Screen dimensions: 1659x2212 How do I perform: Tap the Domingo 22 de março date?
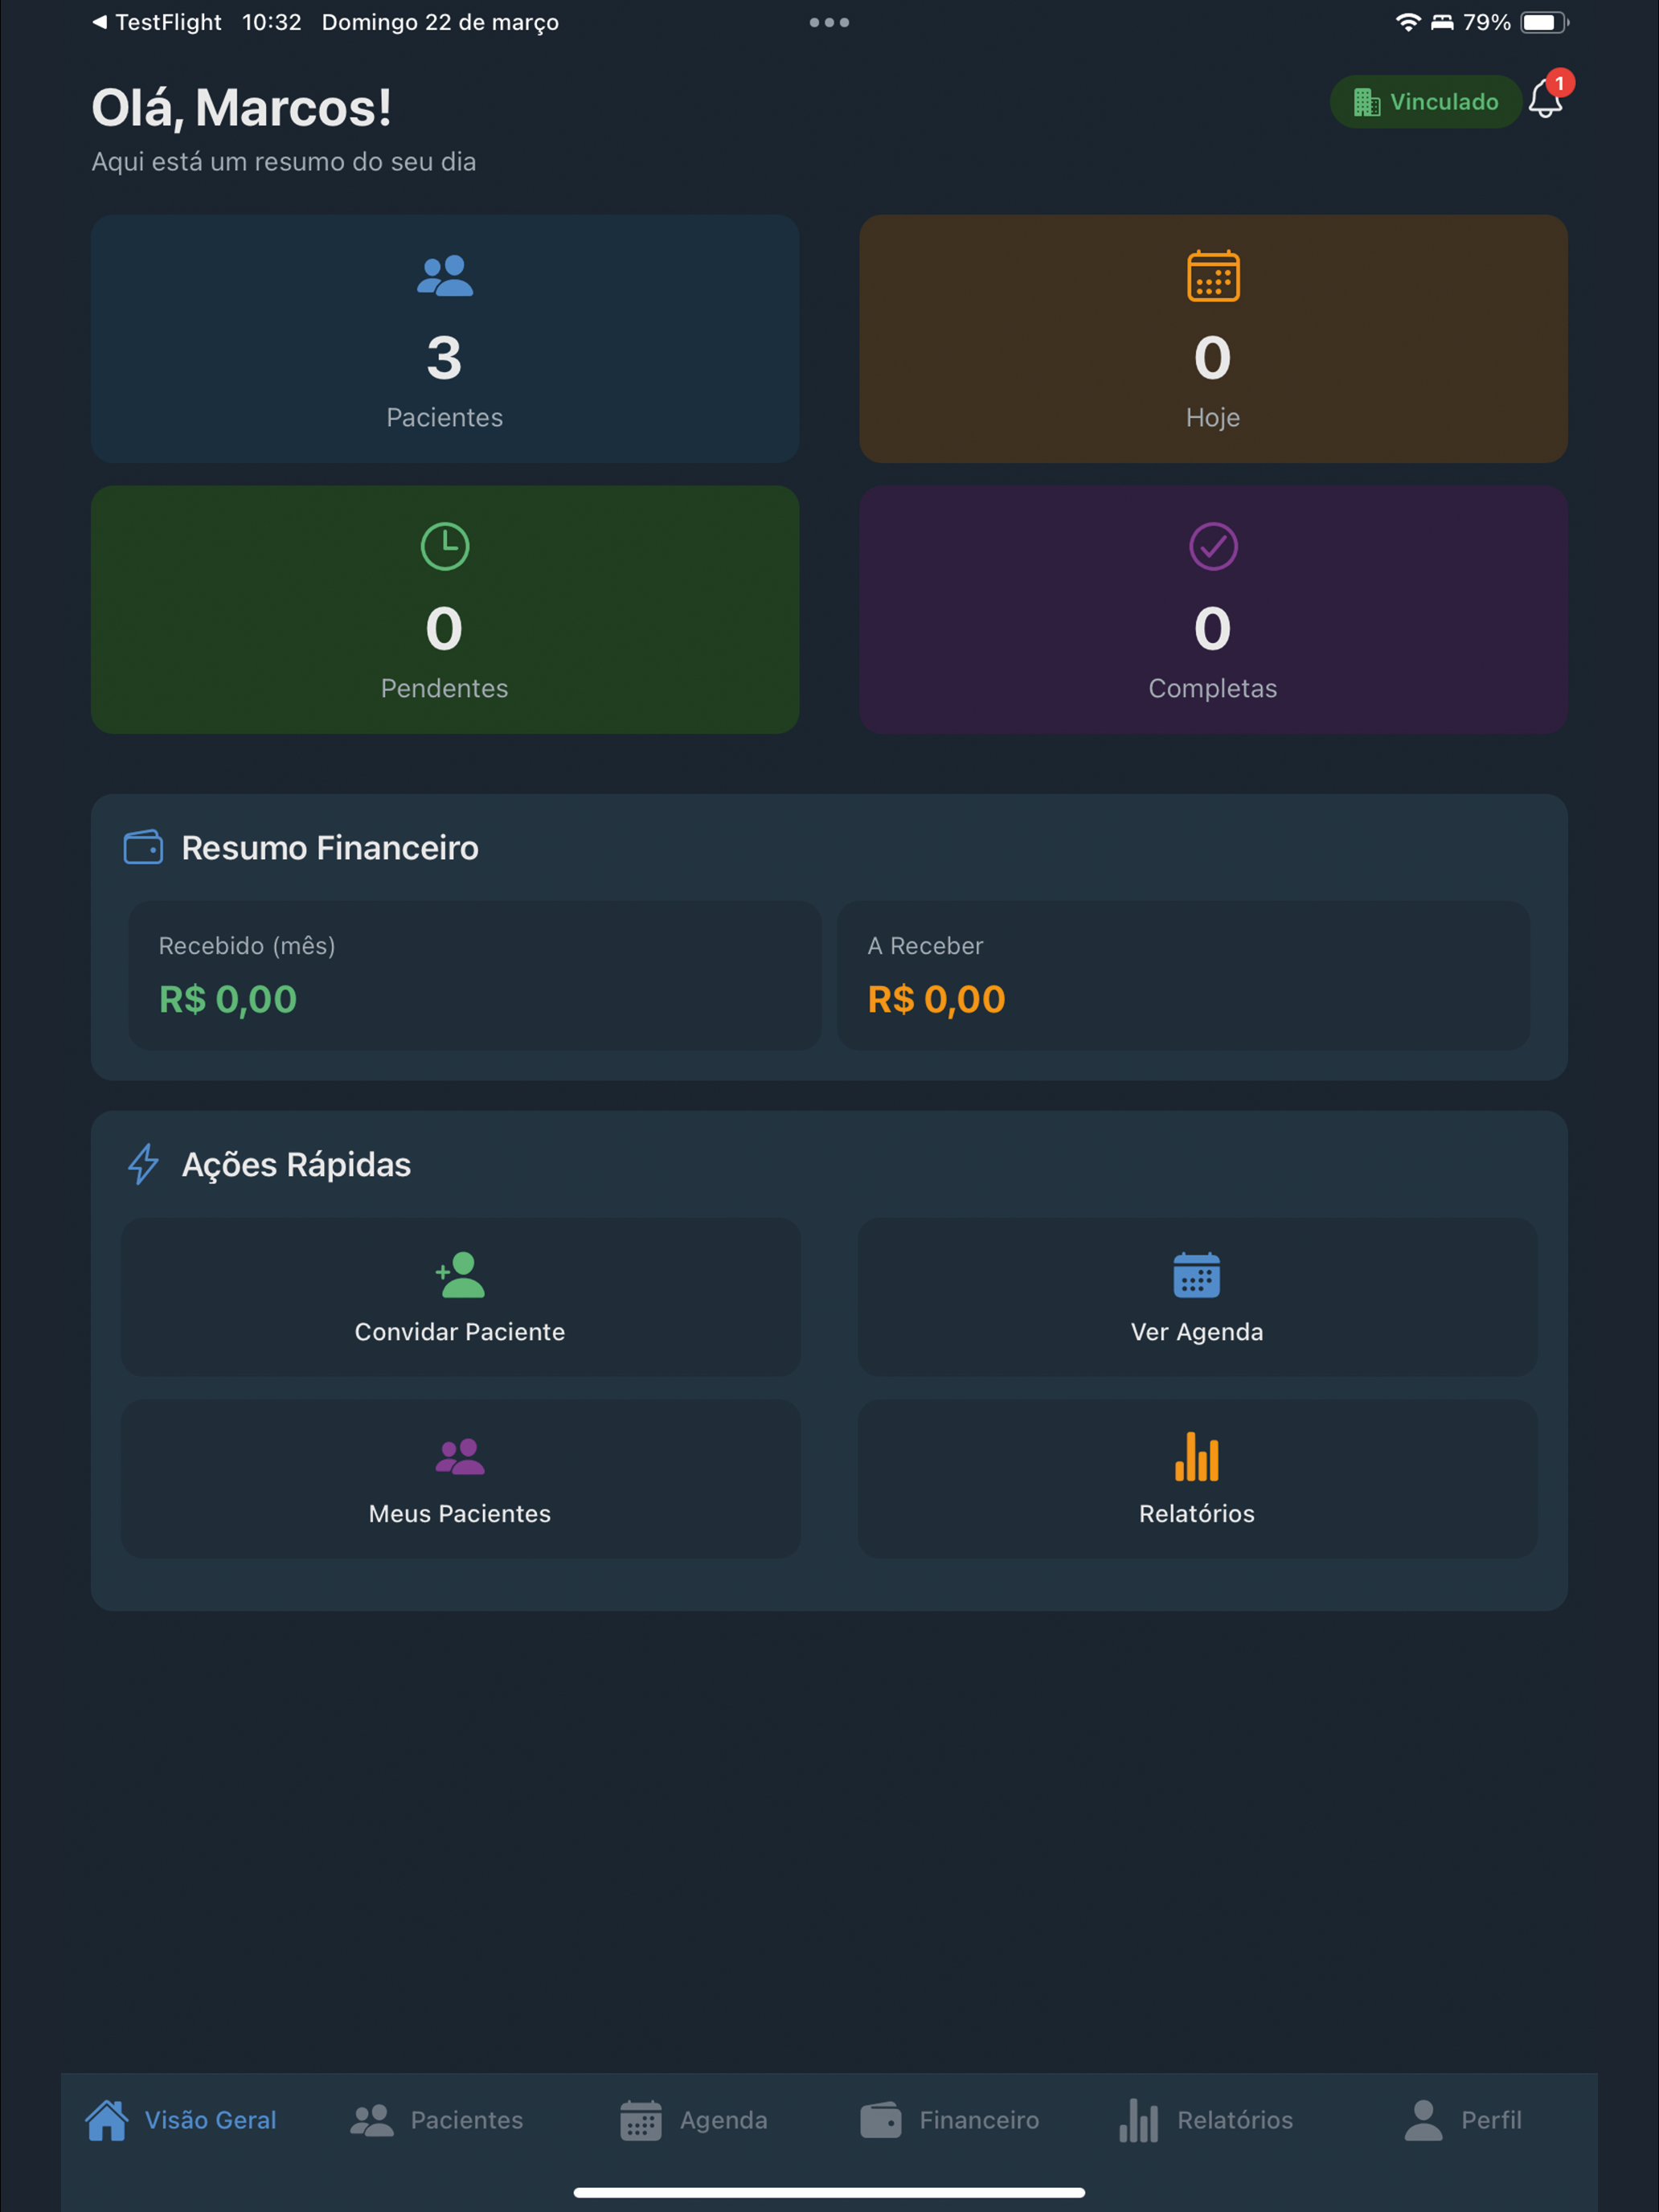(x=440, y=22)
